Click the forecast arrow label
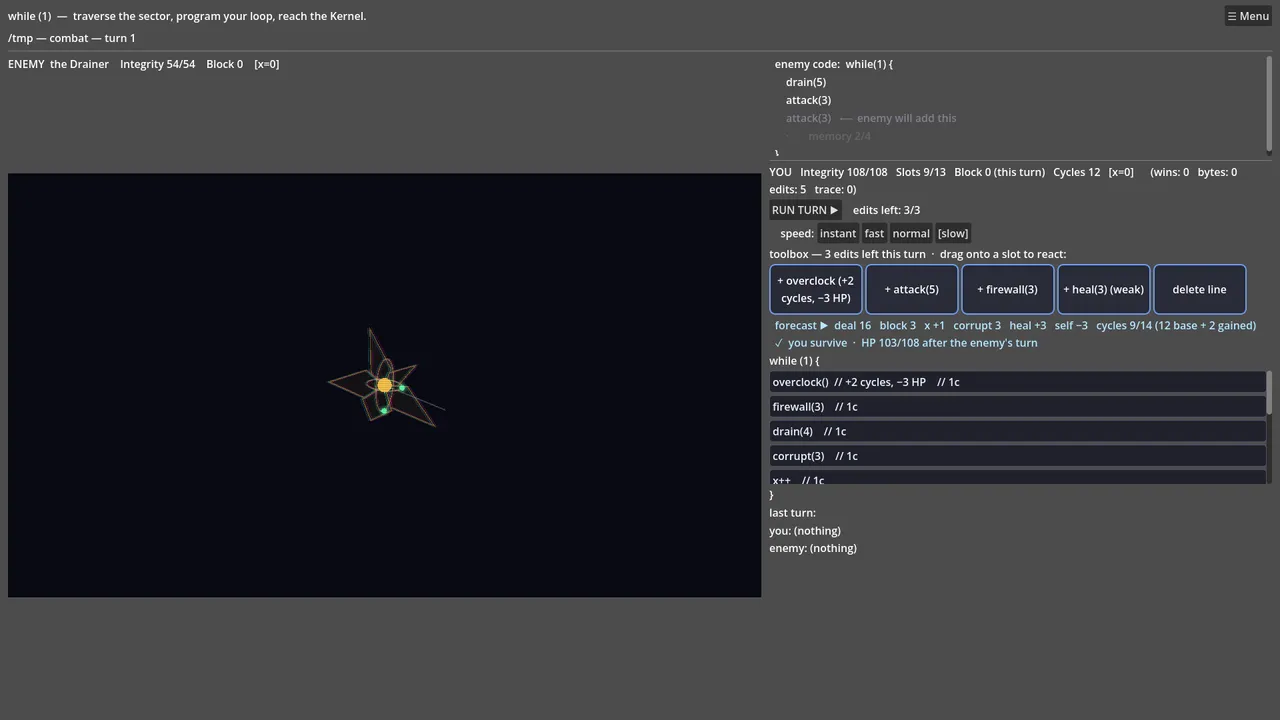1280x720 pixels. (x=801, y=325)
